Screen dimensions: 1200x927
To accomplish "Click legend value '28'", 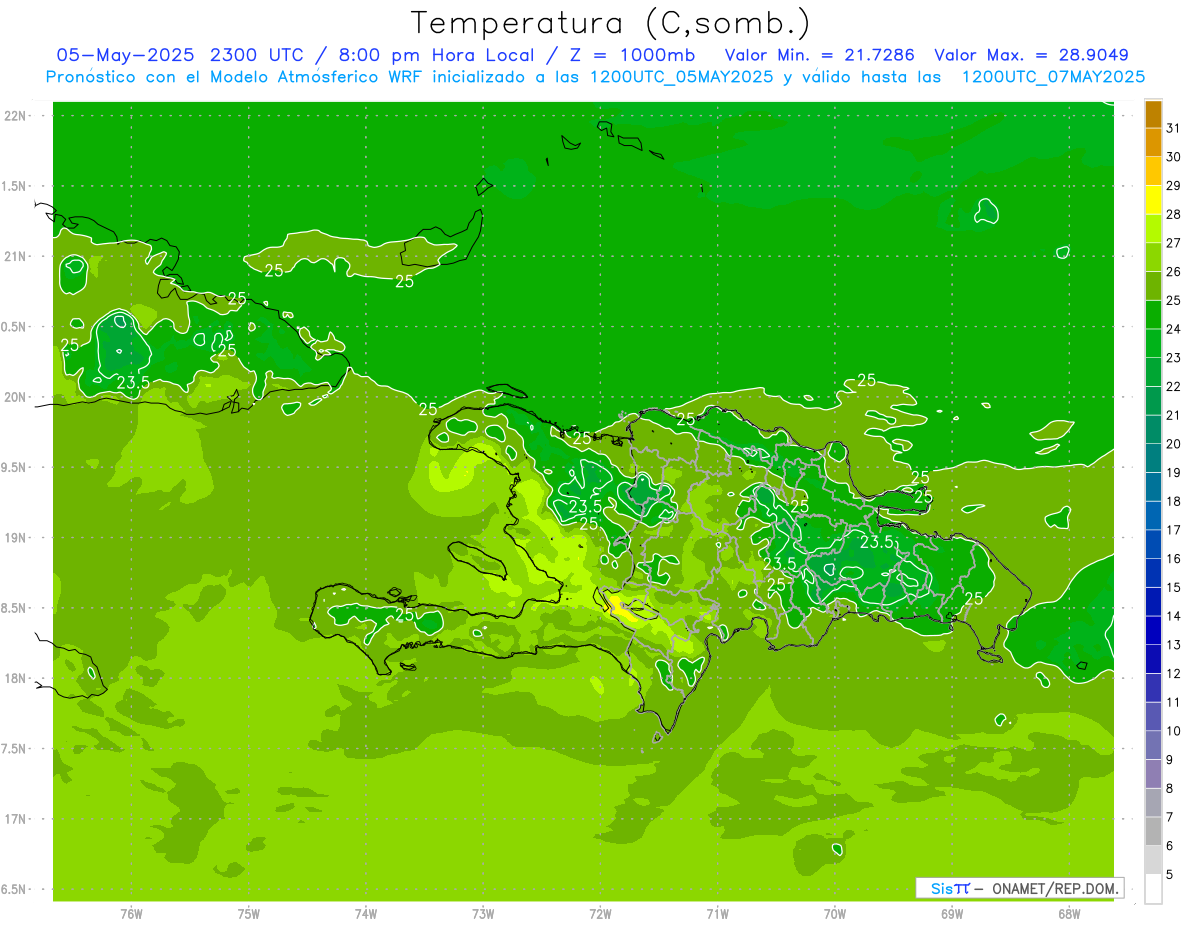I will [x=1174, y=214].
